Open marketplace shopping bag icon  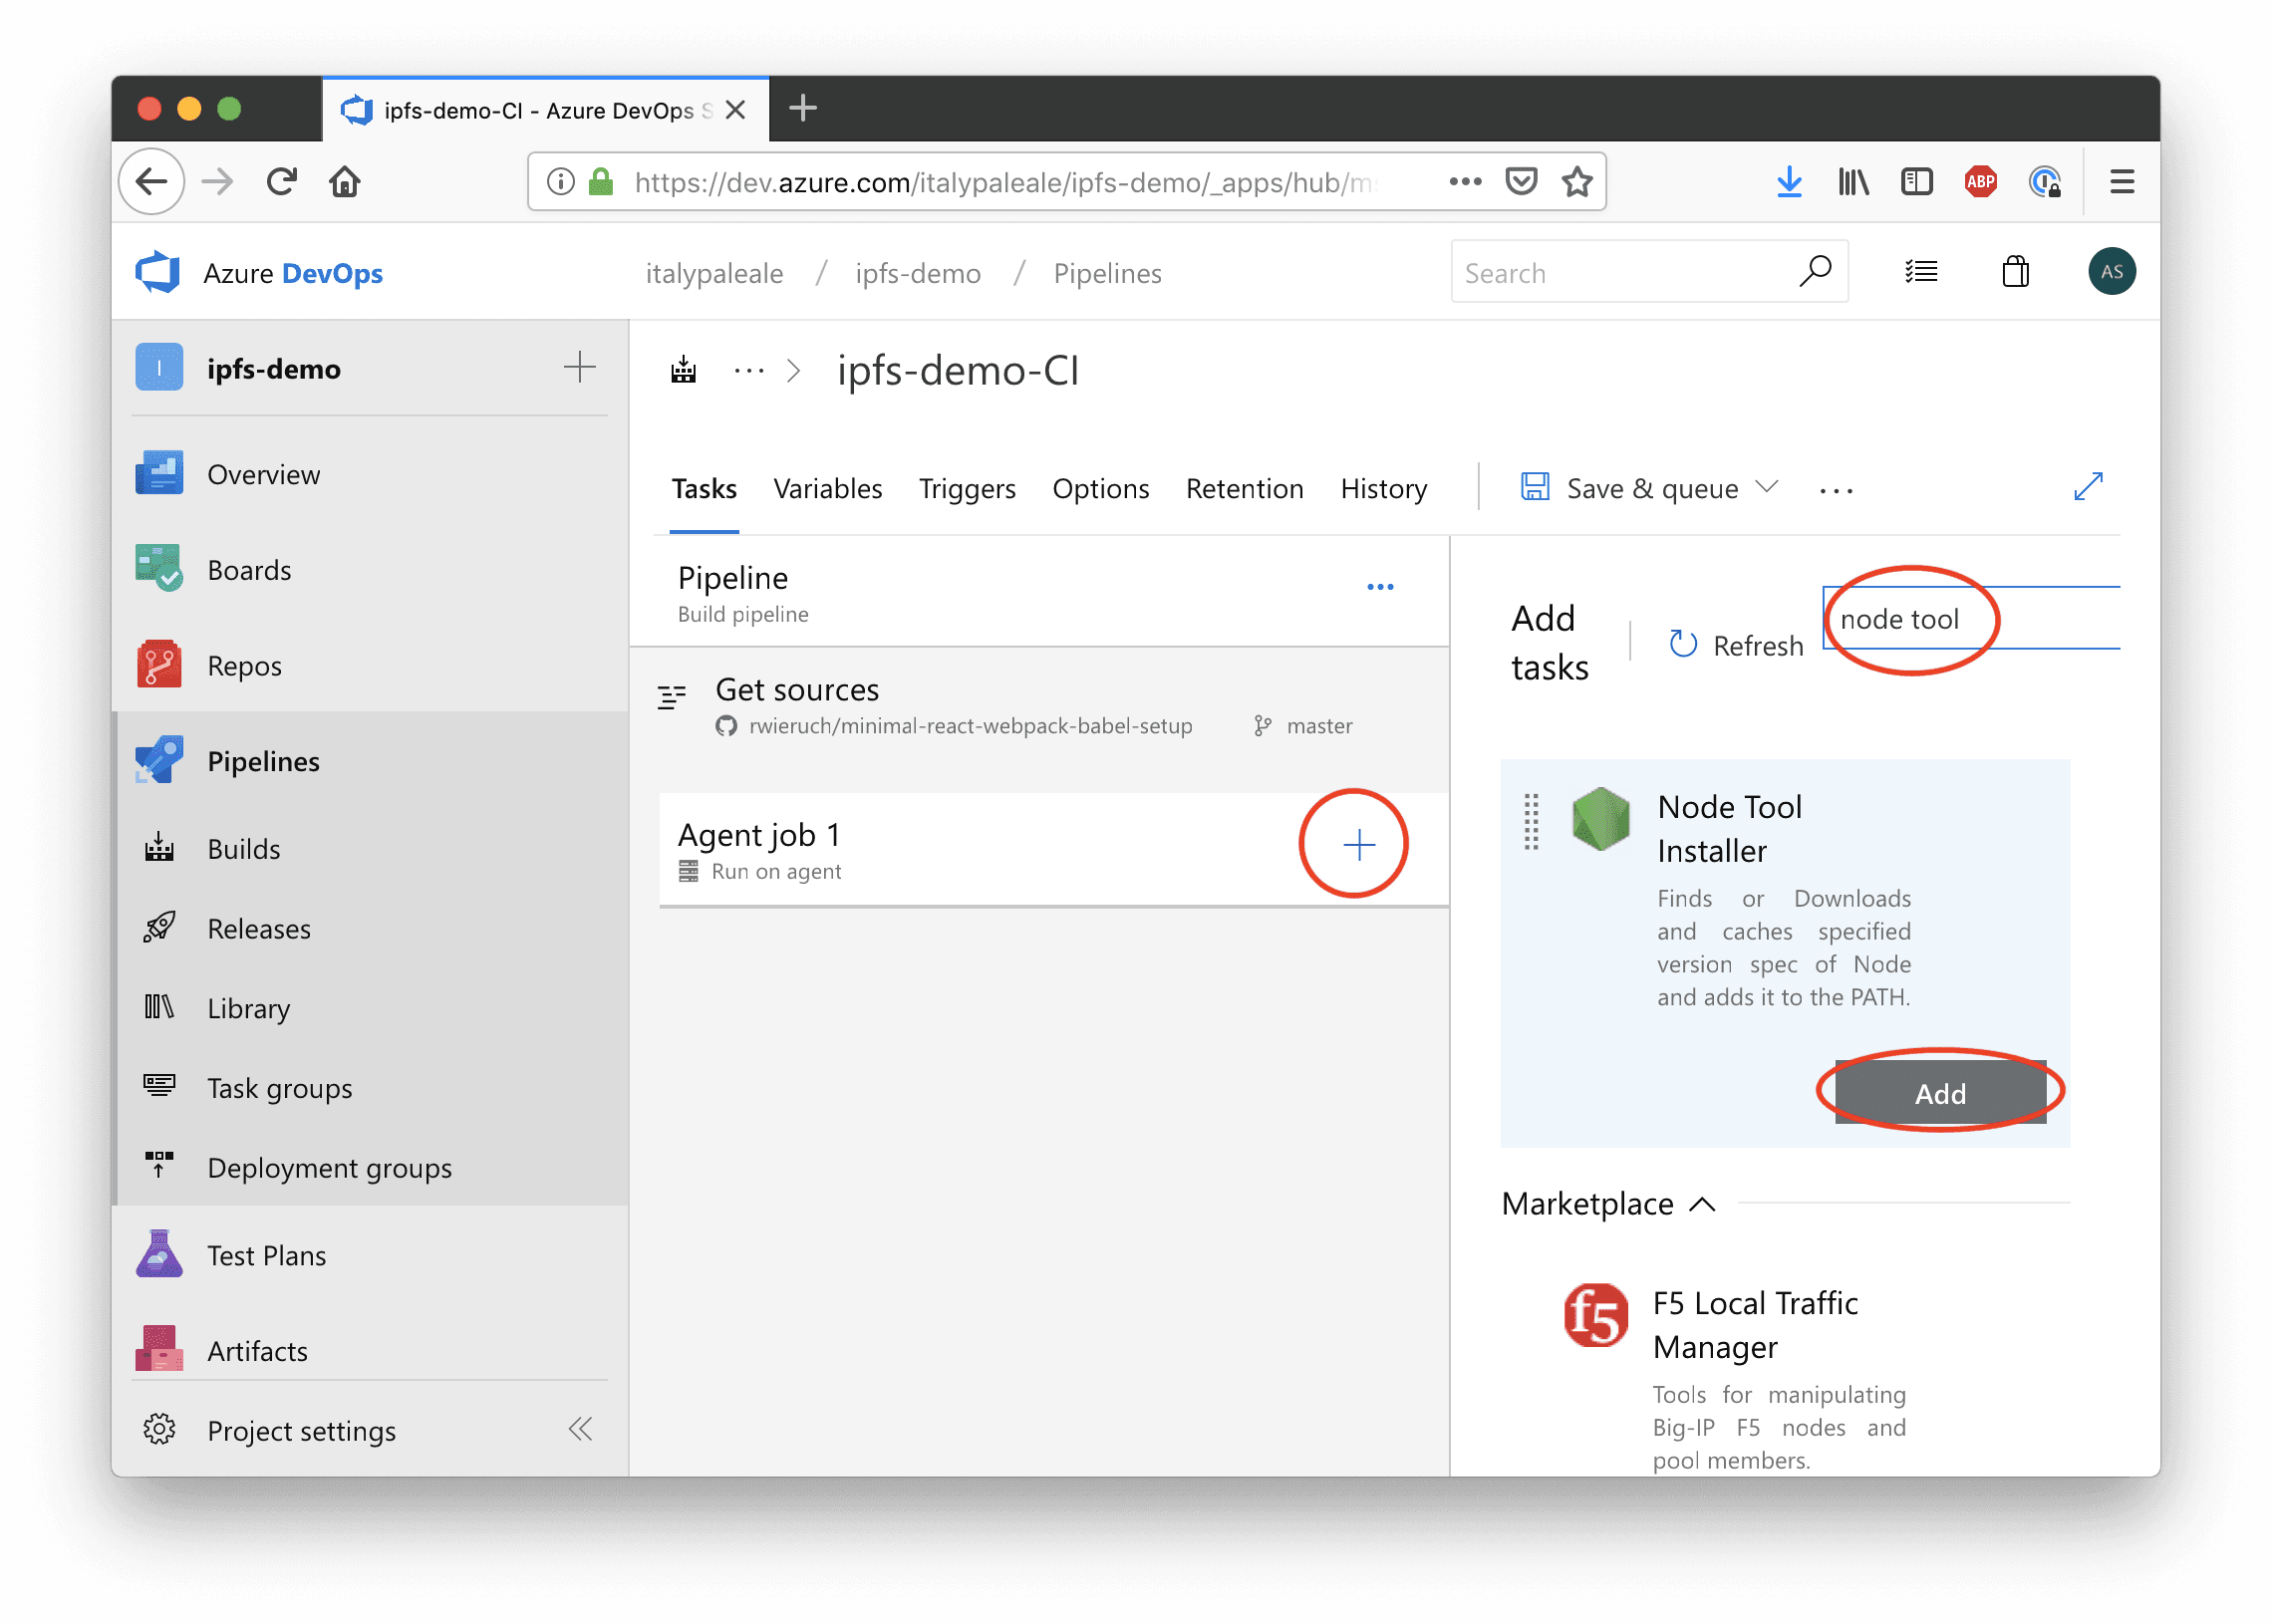(2015, 272)
